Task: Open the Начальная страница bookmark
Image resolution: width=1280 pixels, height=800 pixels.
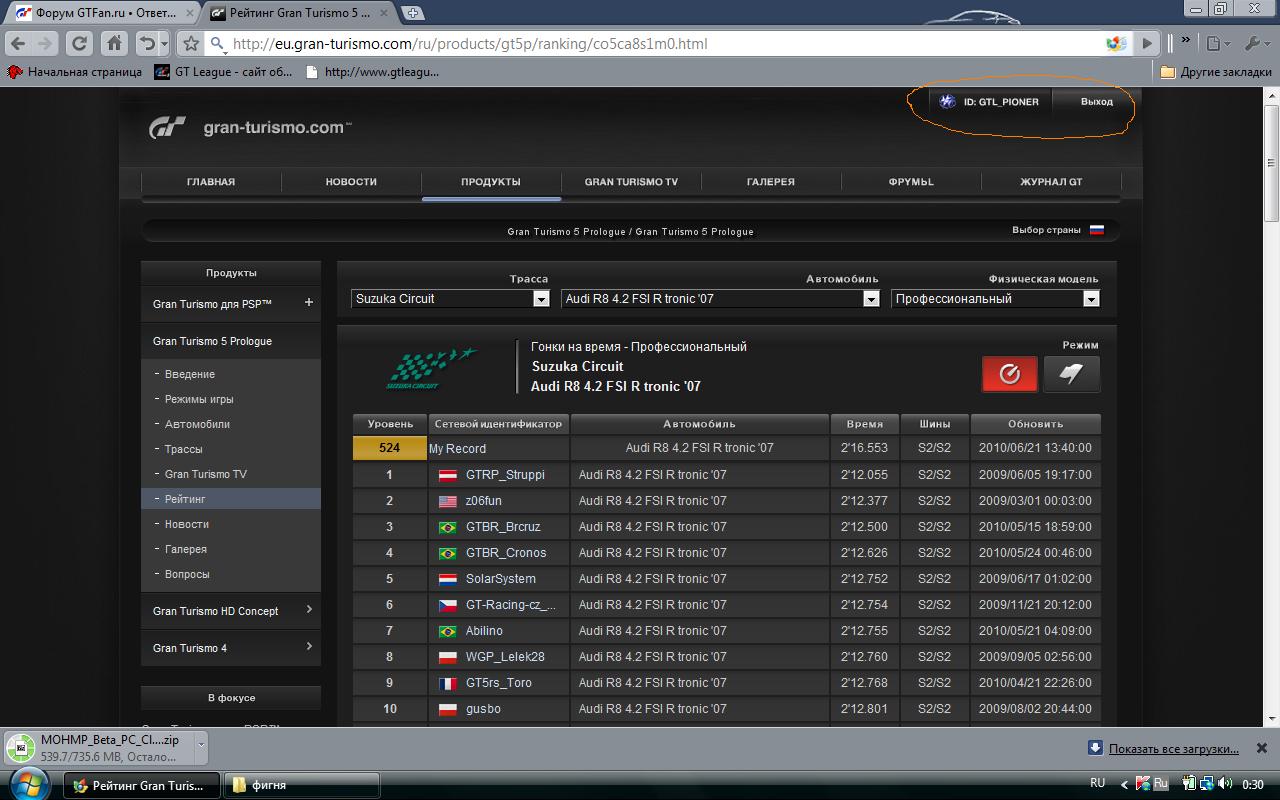Action: point(74,72)
